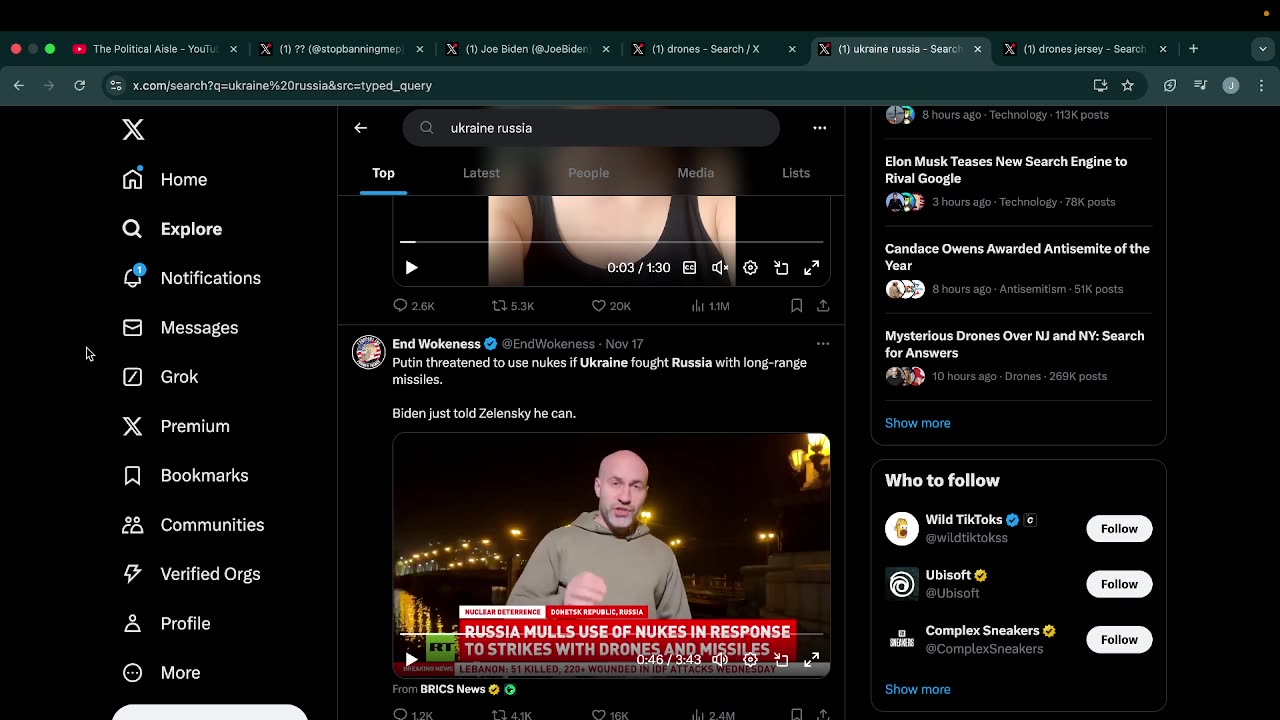
Task: View analytics showing 1.1M views
Action: coord(709,306)
